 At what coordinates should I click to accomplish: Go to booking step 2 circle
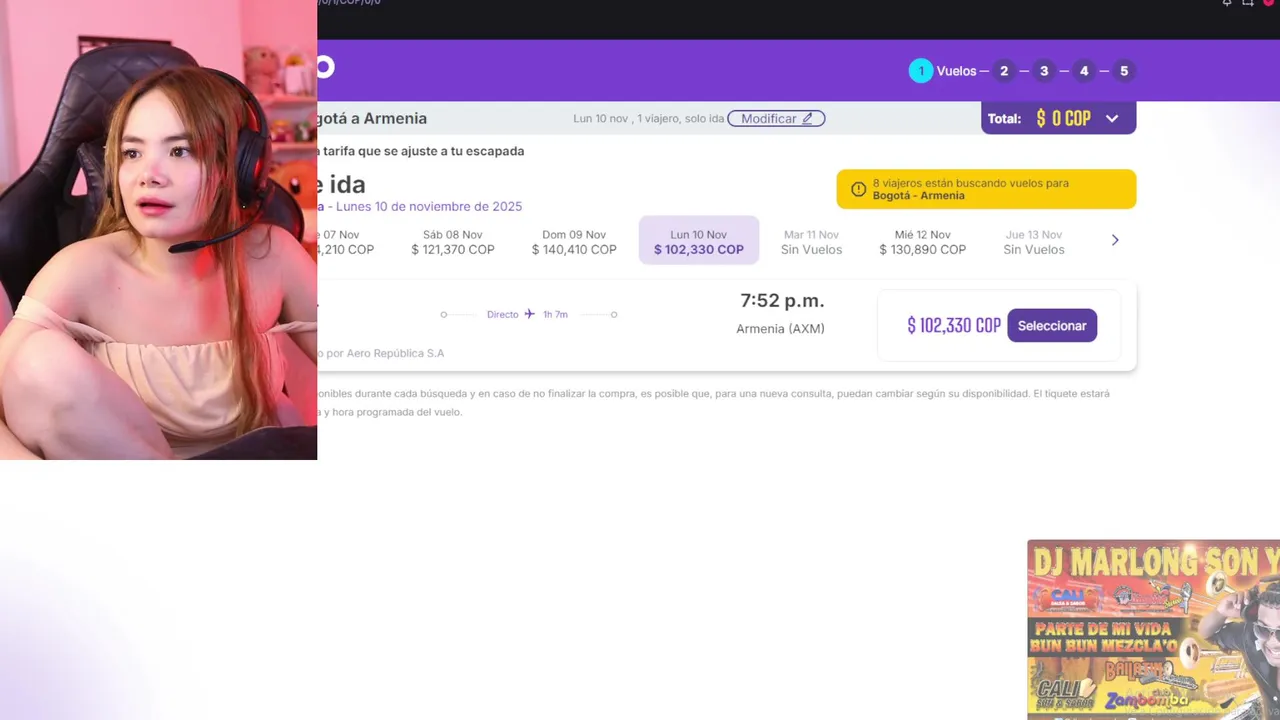click(1004, 71)
